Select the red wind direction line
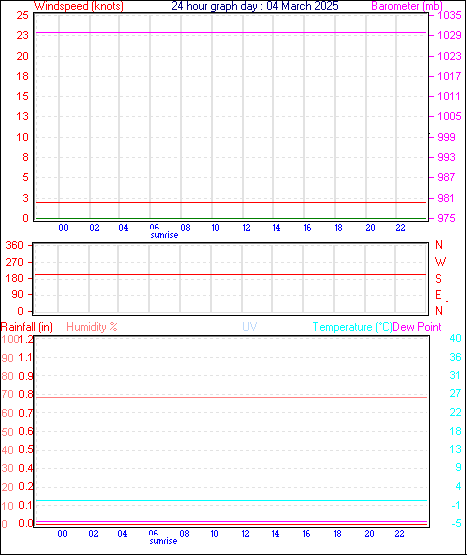 (231, 275)
